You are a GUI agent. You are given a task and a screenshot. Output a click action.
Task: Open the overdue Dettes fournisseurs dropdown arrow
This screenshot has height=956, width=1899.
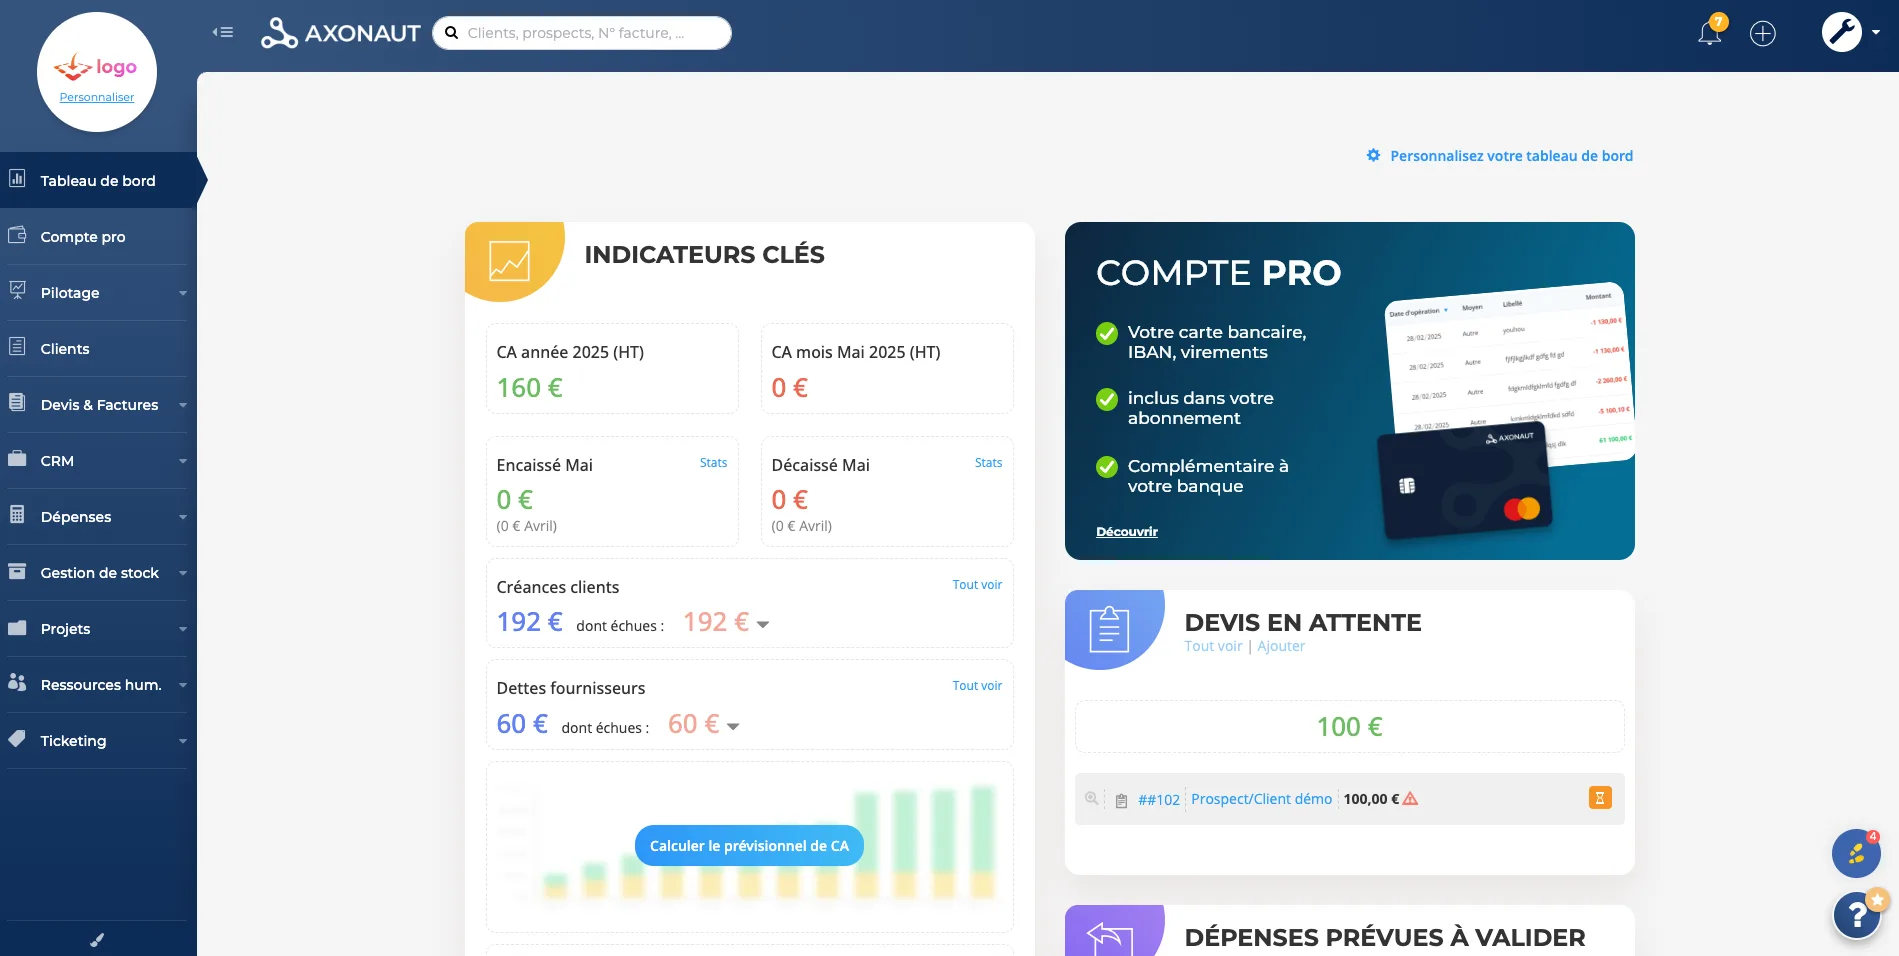(x=733, y=726)
